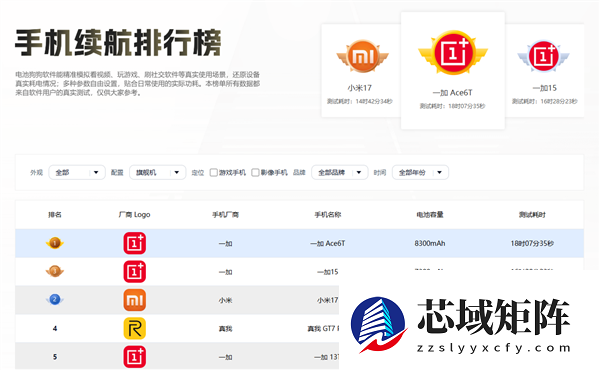Image resolution: width=600 pixels, height=370 pixels.
Task: Click the gold OnePlus medal on Ace6T card
Action: pyautogui.click(x=453, y=53)
